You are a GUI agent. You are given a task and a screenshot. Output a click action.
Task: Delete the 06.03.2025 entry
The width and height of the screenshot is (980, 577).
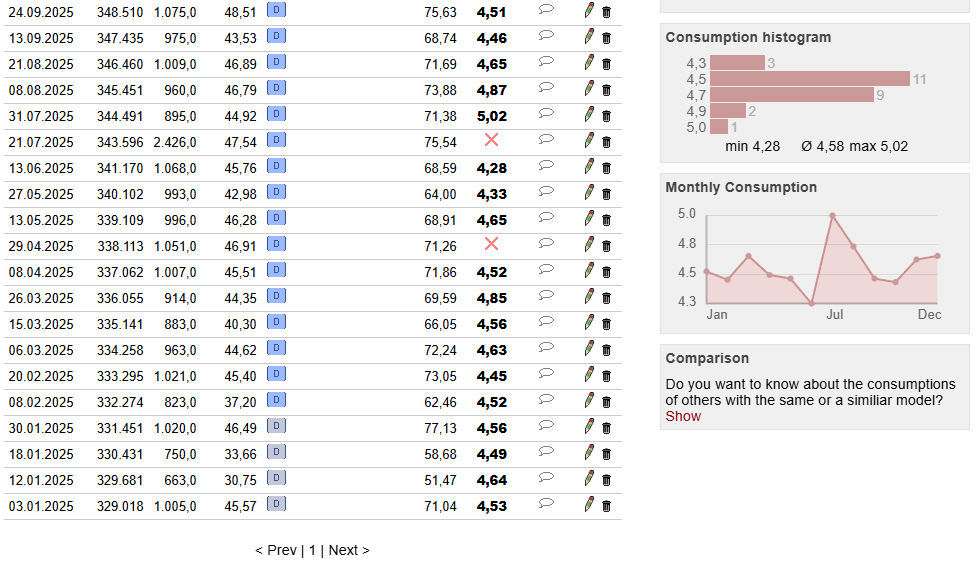pos(606,350)
